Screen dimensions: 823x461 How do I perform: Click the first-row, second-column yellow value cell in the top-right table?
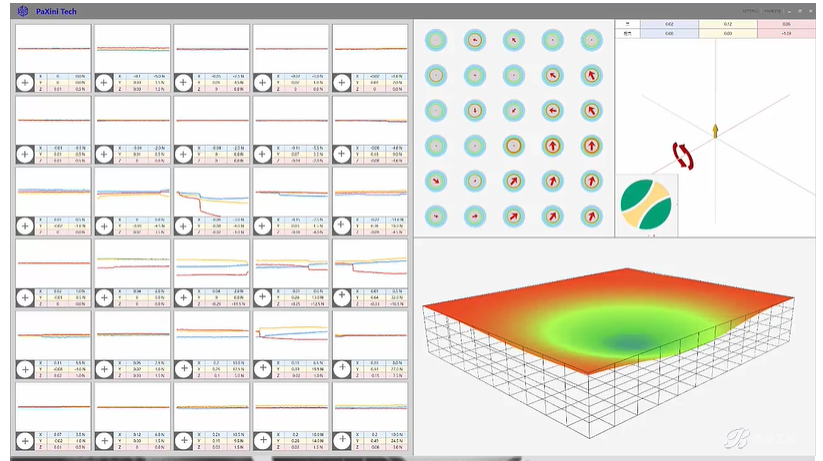click(727, 24)
